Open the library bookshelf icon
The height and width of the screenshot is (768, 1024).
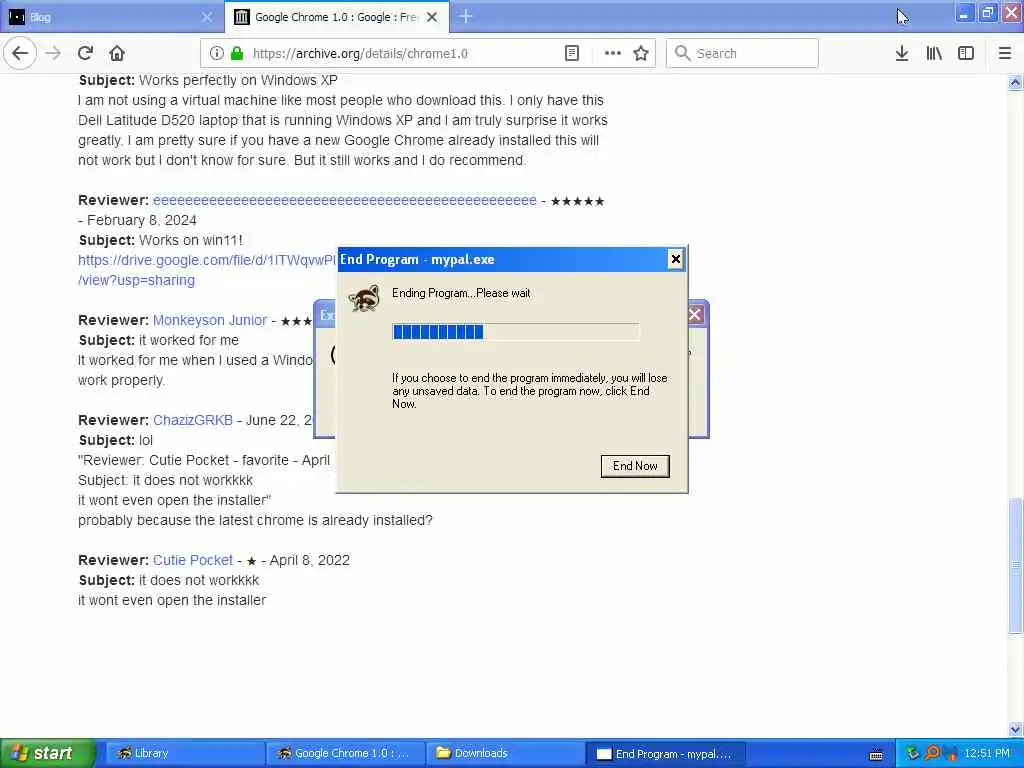pos(934,54)
